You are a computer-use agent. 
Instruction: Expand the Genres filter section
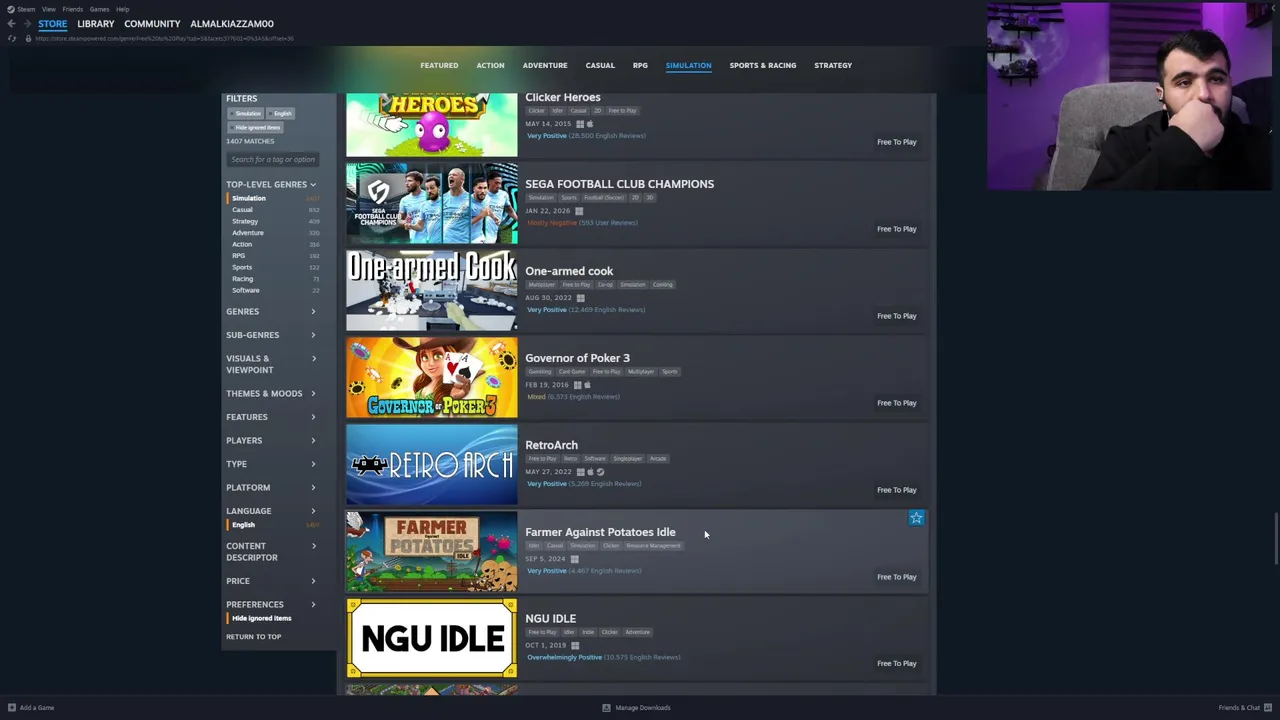271,311
